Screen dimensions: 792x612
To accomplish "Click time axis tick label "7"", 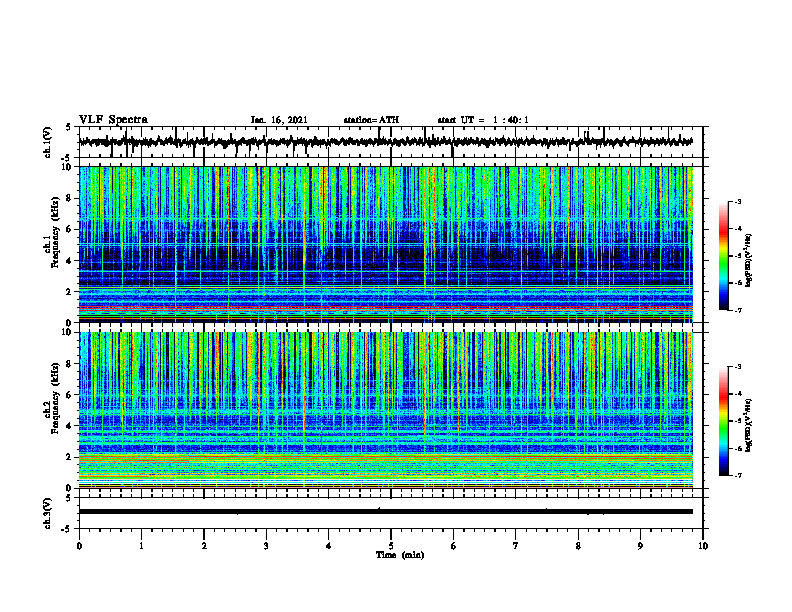I will [x=516, y=546].
